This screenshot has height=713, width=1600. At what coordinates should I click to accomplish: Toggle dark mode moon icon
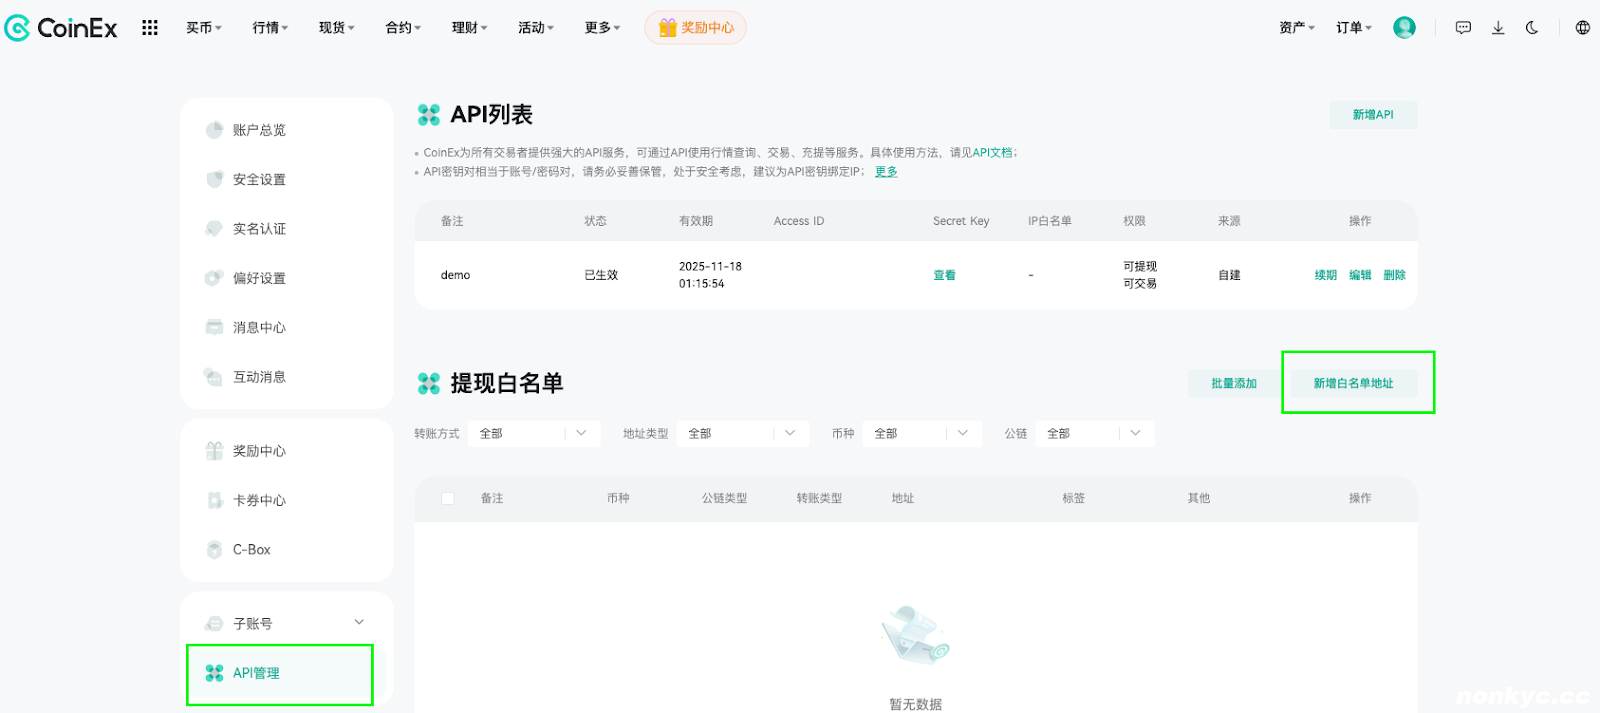(x=1532, y=28)
